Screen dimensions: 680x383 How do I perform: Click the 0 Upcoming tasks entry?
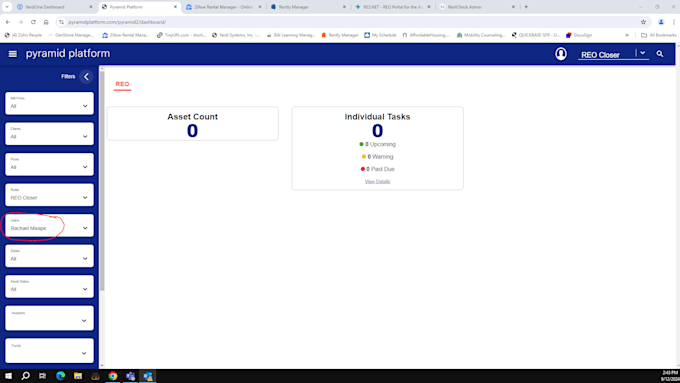pyautogui.click(x=377, y=144)
